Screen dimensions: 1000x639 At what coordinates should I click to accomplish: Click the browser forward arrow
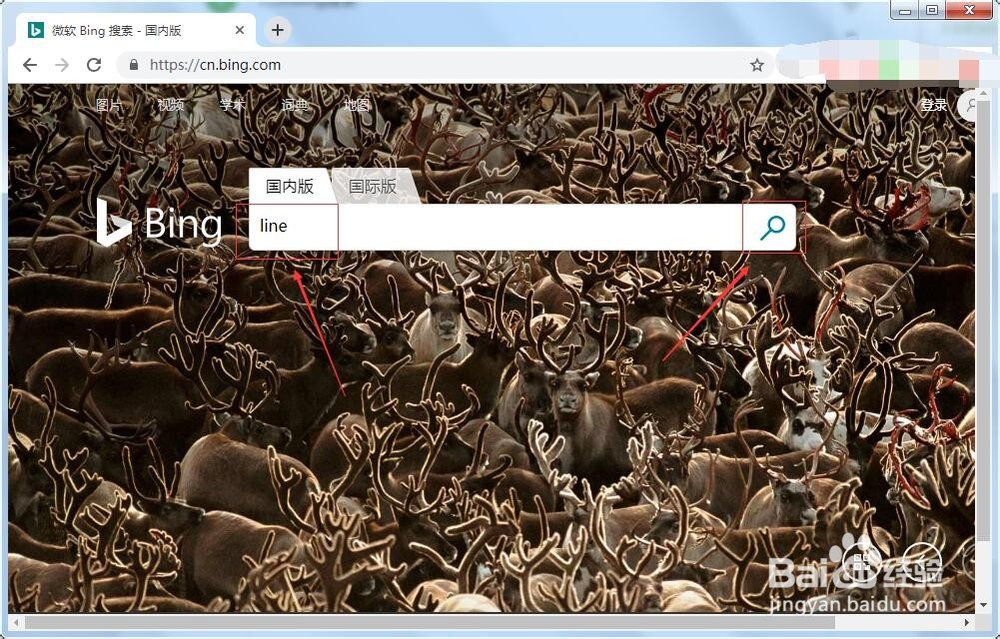(x=62, y=64)
